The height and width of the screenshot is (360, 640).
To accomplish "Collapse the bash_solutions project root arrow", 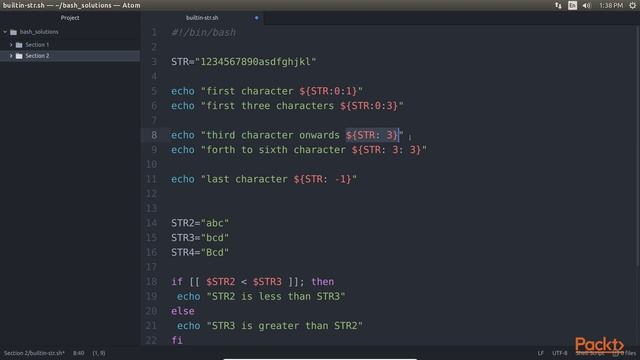I will coord(5,32).
